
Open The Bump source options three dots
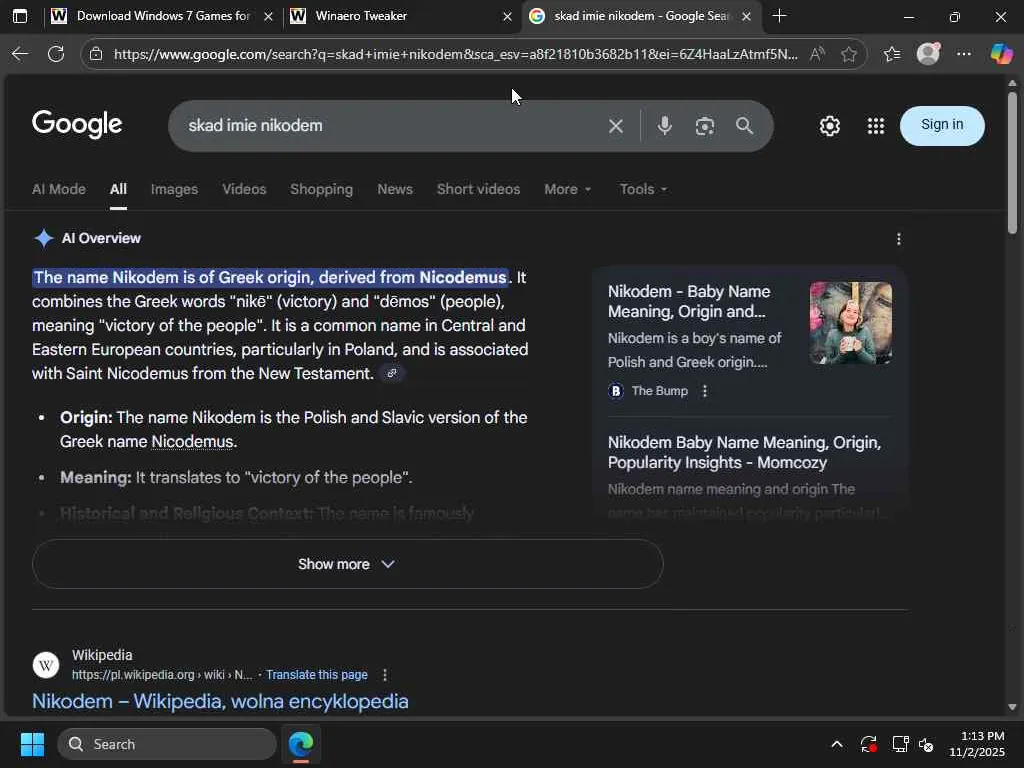coord(704,391)
